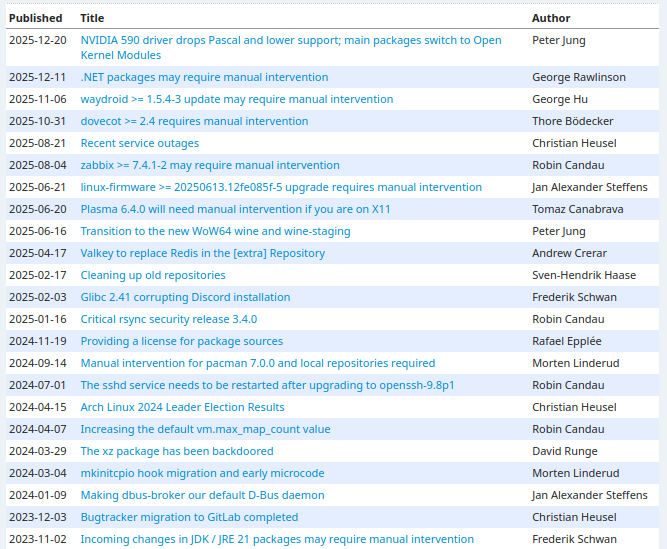This screenshot has height=549, width=667.
Task: Click author Sven-Hendrik Haase
Action: coord(584,276)
